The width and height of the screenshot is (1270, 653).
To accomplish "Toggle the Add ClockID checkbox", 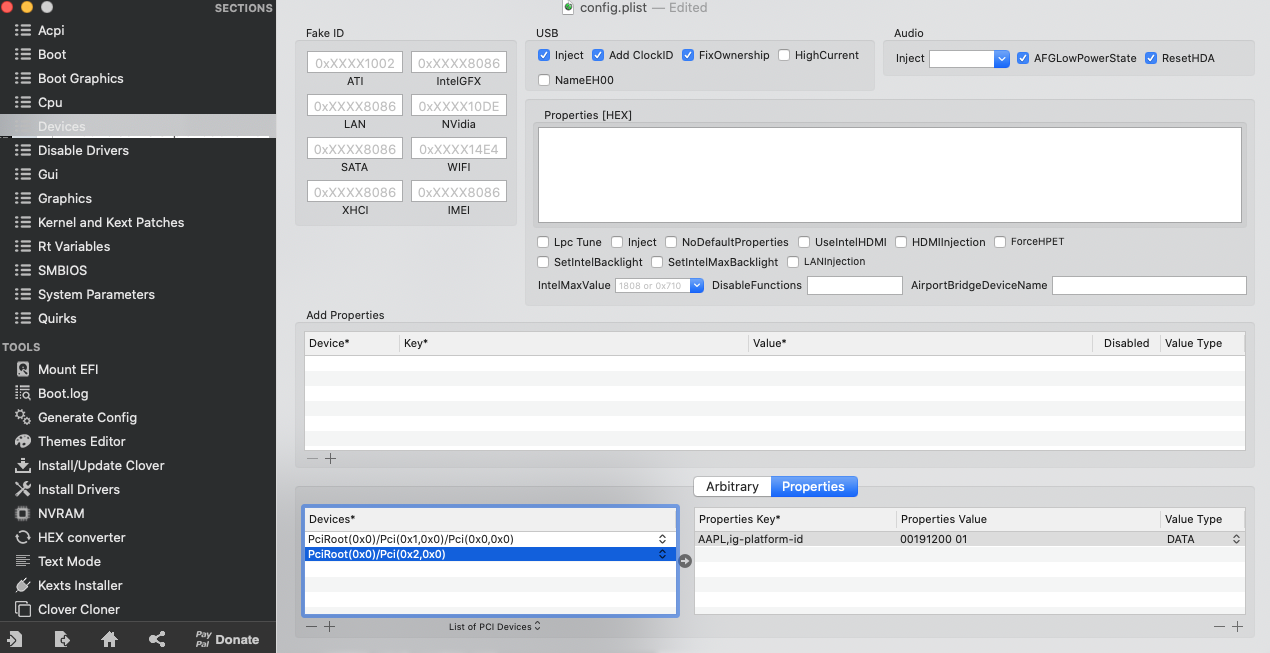I will (x=598, y=55).
